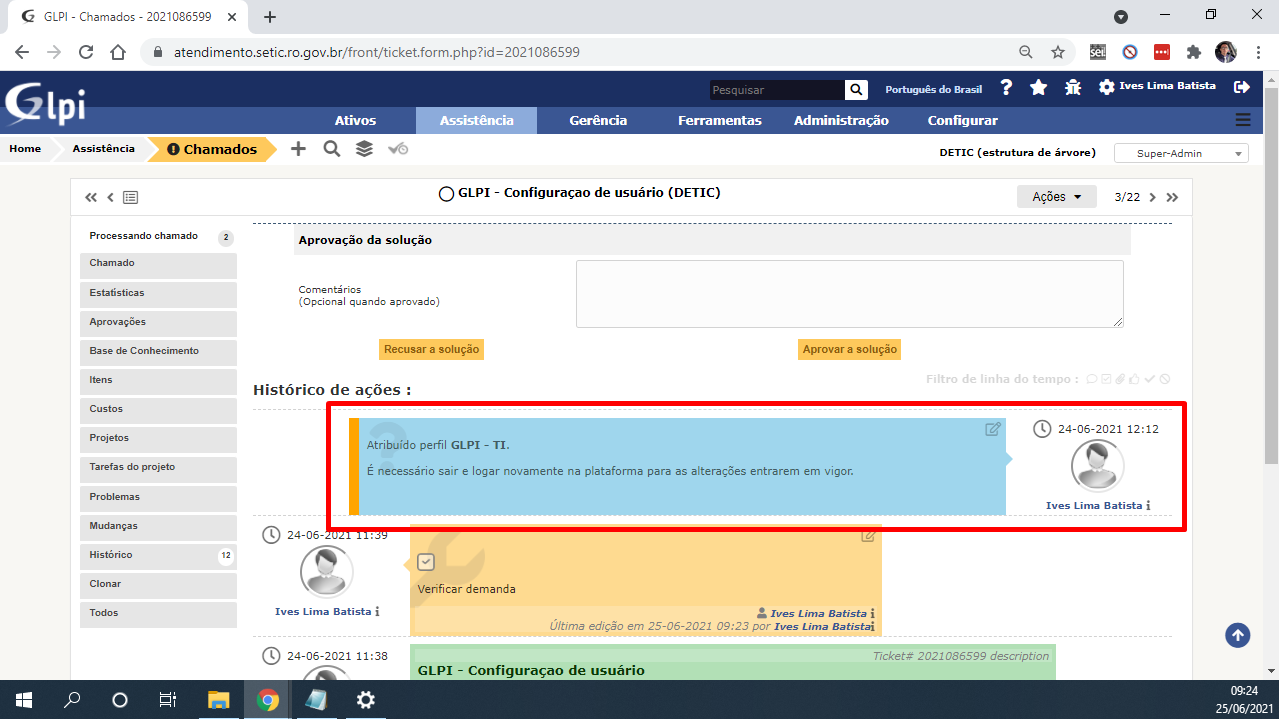The width and height of the screenshot is (1279, 719).
Task: Click the logout icon in header
Action: [1242, 87]
